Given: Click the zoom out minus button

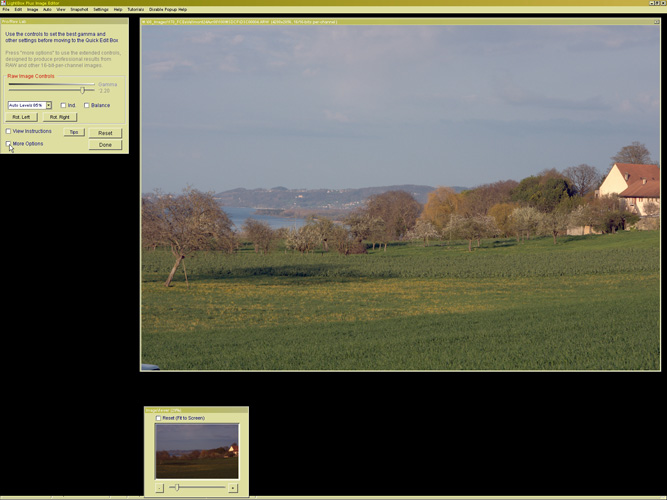Looking at the screenshot, I should 159,488.
